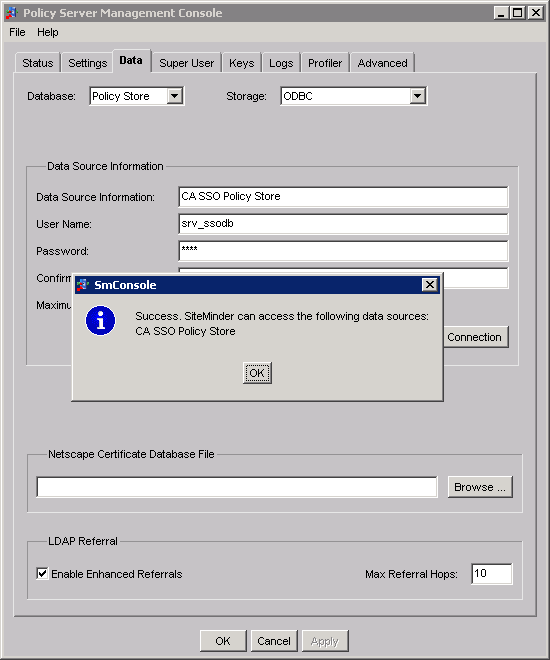Click the SmConsole dialog title bar icon
Viewport: 550px width, 660px height.
pos(82,285)
